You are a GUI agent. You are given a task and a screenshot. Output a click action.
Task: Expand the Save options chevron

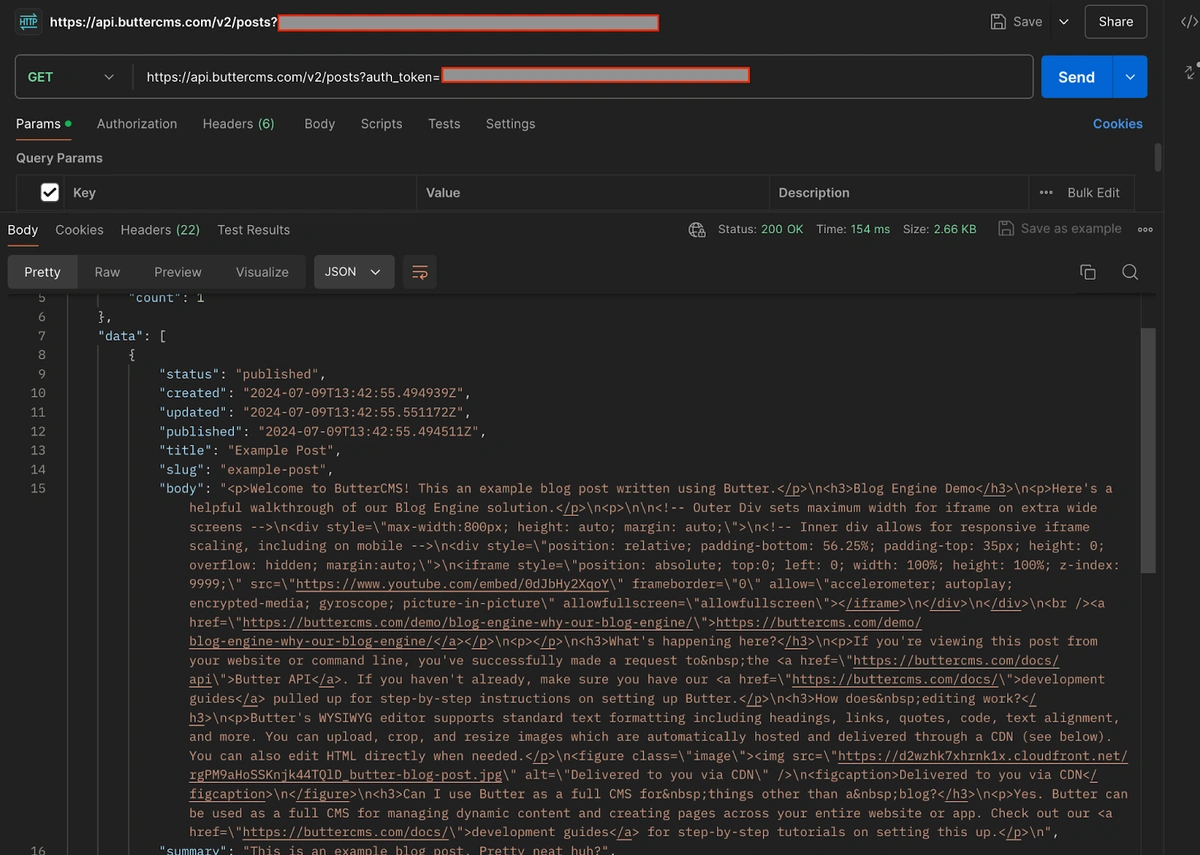(x=1063, y=21)
